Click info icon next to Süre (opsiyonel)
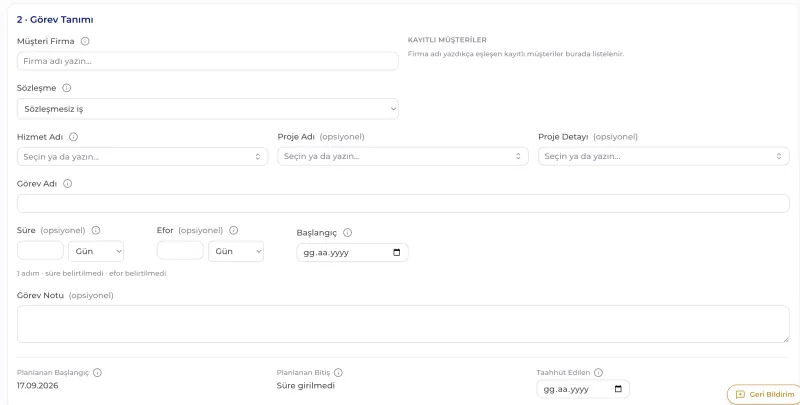 [96, 230]
